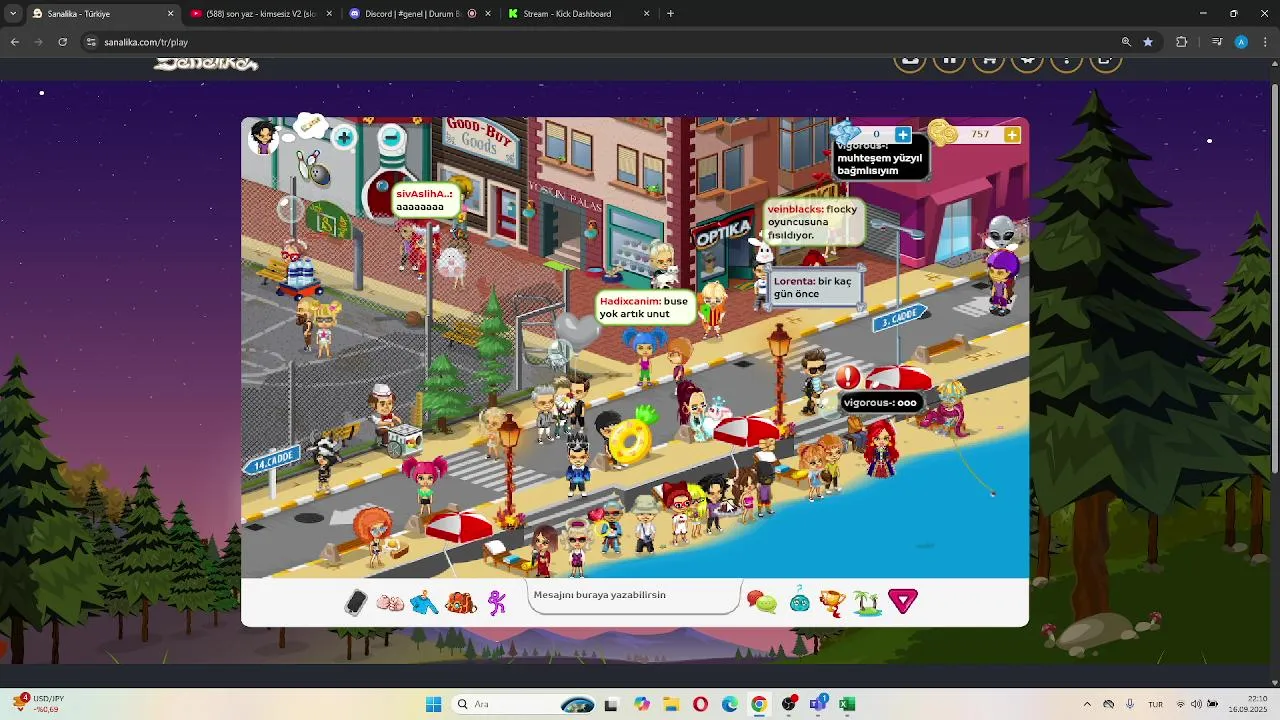Open Excel from the taskbar
This screenshot has width=1280, height=720.
coord(847,704)
